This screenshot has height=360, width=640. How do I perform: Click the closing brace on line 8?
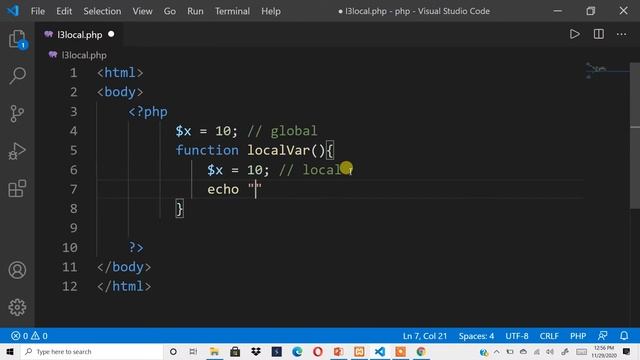click(x=180, y=209)
